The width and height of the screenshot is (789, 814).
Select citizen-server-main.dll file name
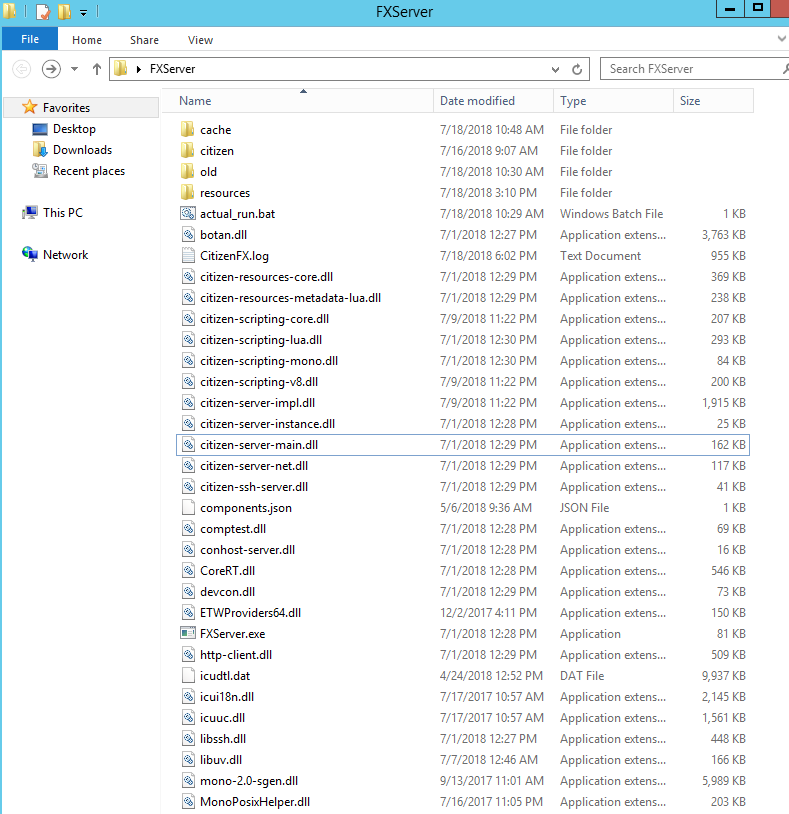coord(259,445)
